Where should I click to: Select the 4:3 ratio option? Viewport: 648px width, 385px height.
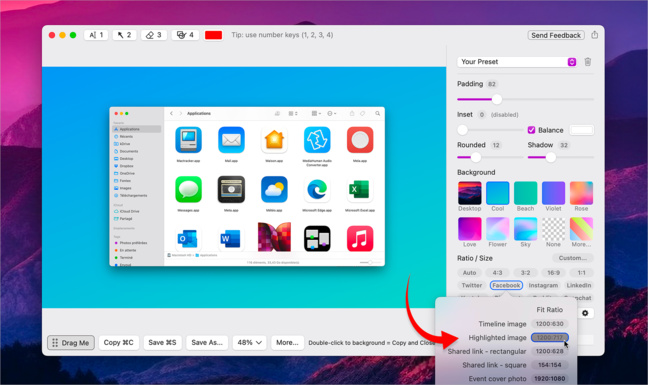[498, 273]
